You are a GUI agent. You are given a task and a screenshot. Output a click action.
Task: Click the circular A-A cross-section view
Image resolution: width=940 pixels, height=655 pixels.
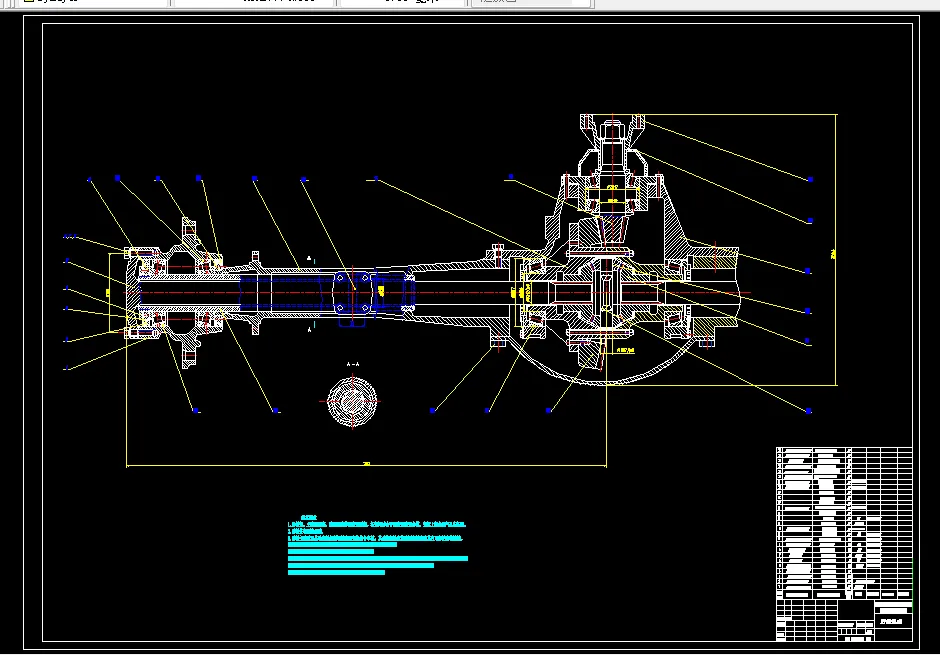[x=352, y=402]
